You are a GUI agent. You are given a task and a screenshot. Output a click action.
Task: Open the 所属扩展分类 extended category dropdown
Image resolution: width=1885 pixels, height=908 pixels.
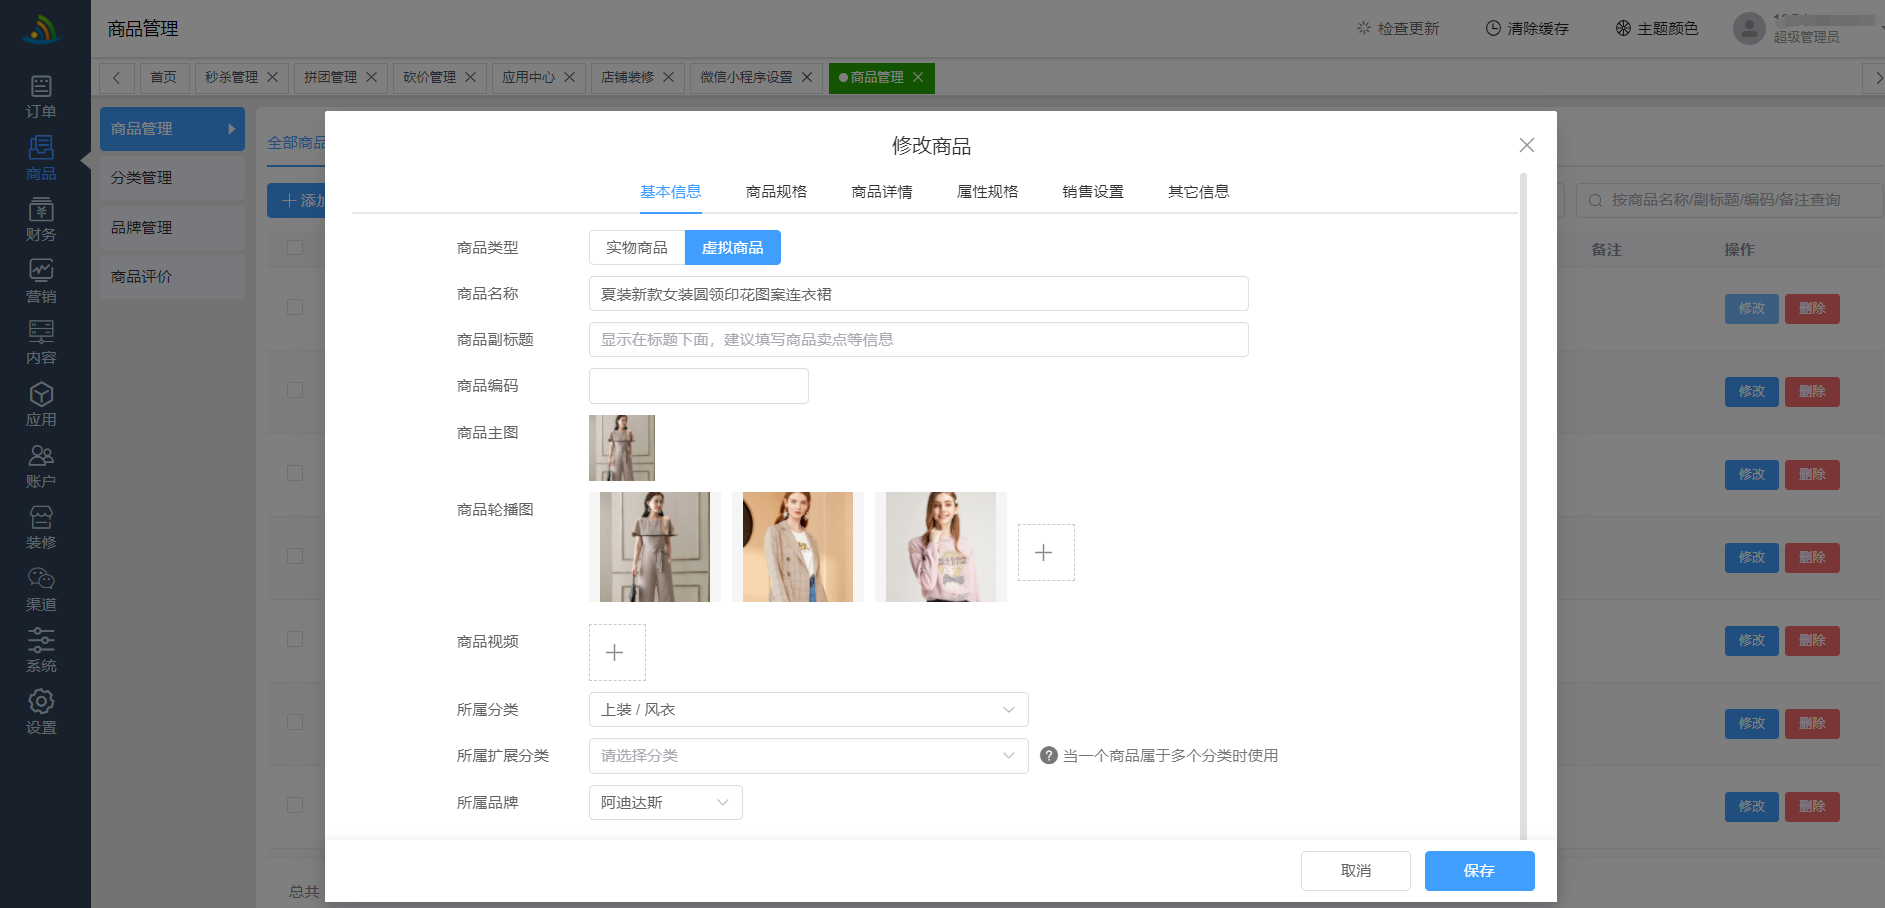click(808, 756)
